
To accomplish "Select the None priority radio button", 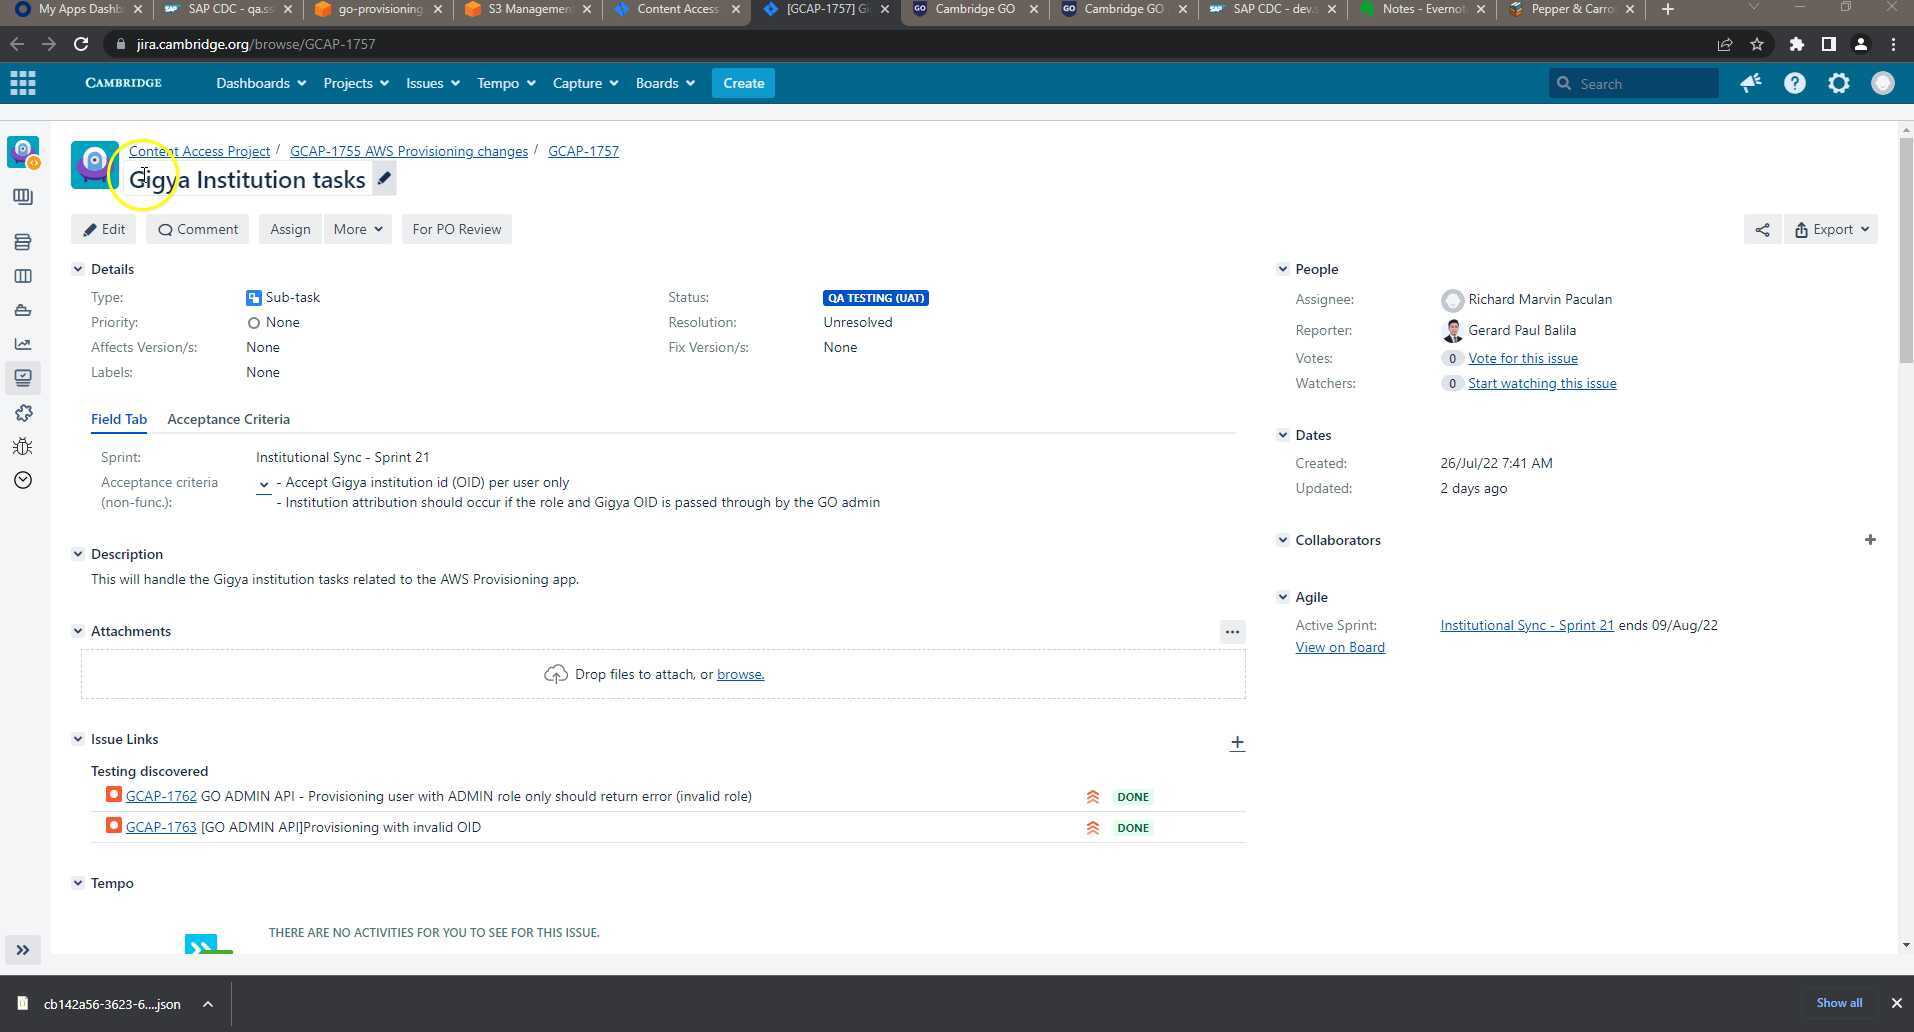I will (x=254, y=322).
